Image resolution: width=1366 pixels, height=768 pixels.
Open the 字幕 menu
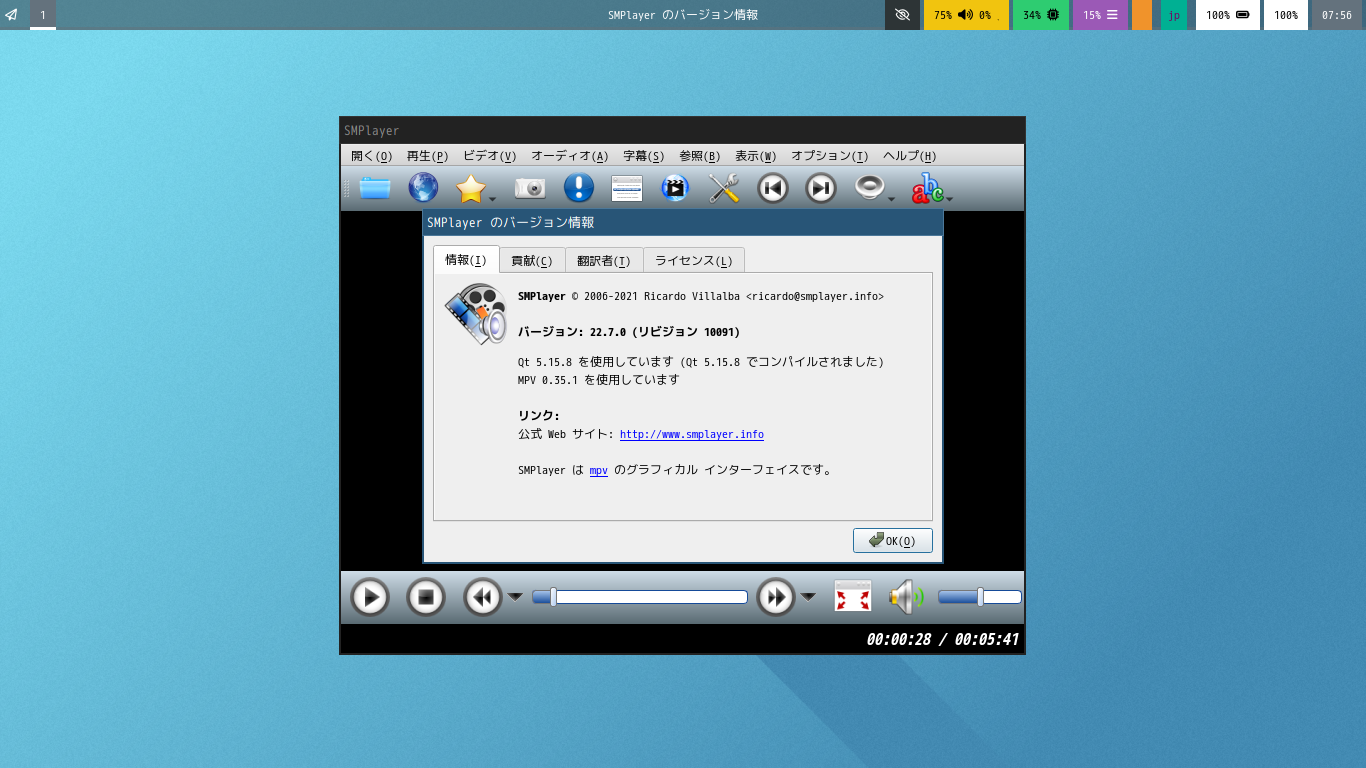tap(644, 156)
